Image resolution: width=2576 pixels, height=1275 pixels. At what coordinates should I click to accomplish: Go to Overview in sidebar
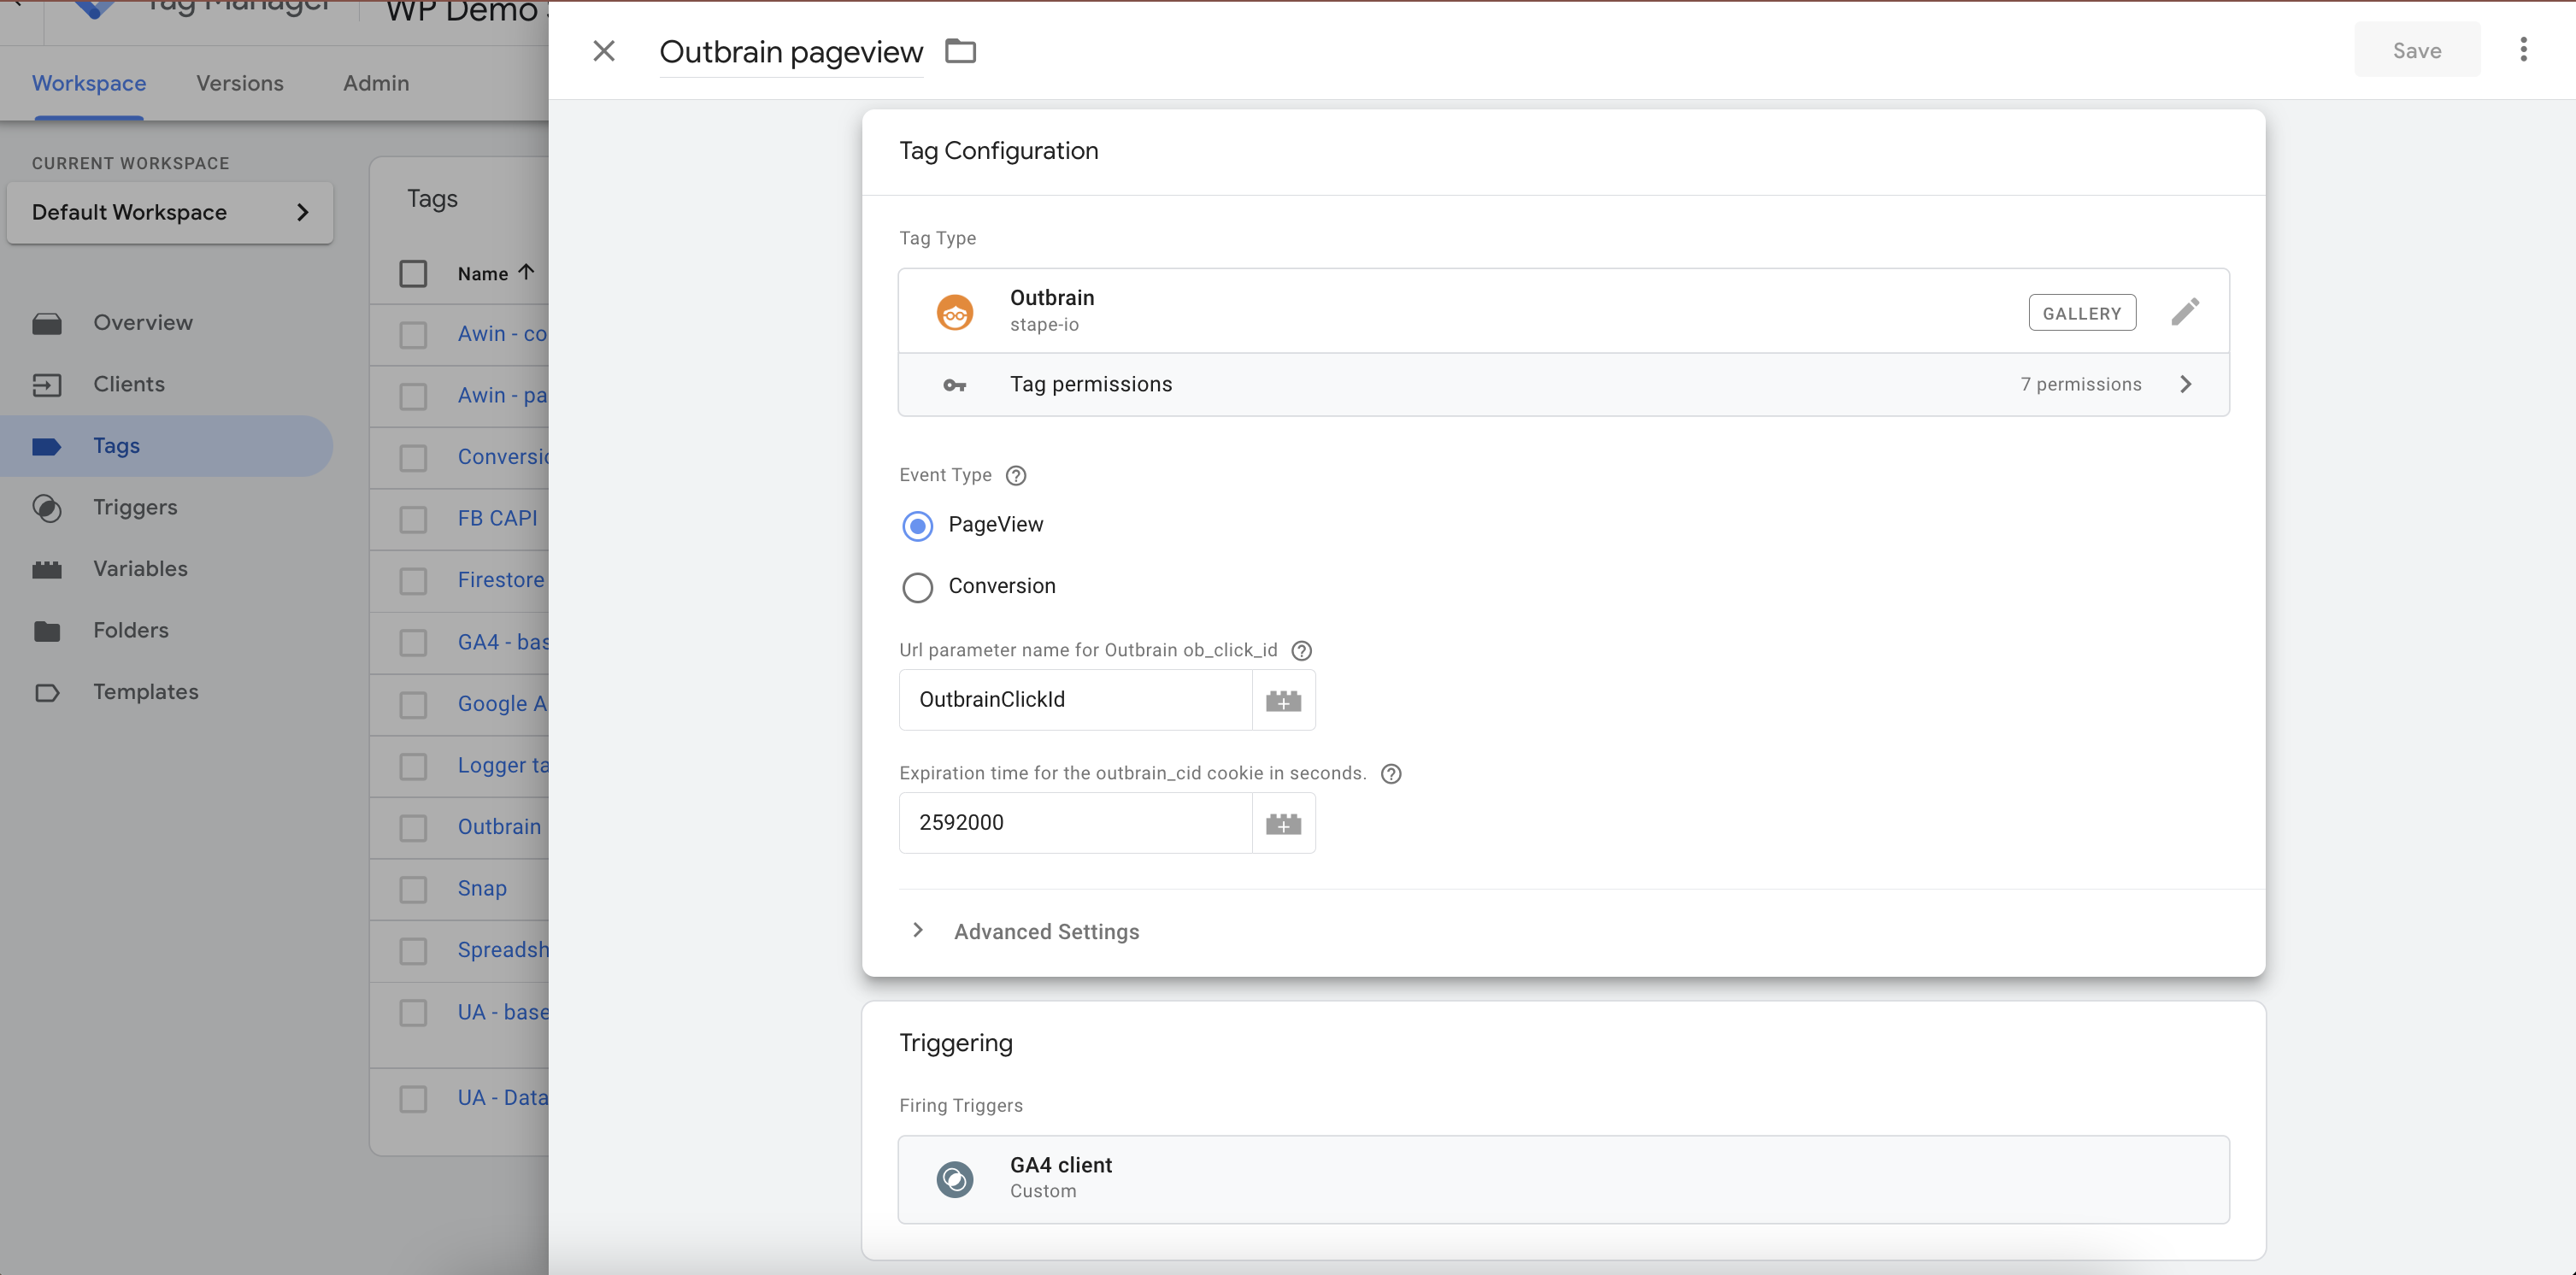143,322
